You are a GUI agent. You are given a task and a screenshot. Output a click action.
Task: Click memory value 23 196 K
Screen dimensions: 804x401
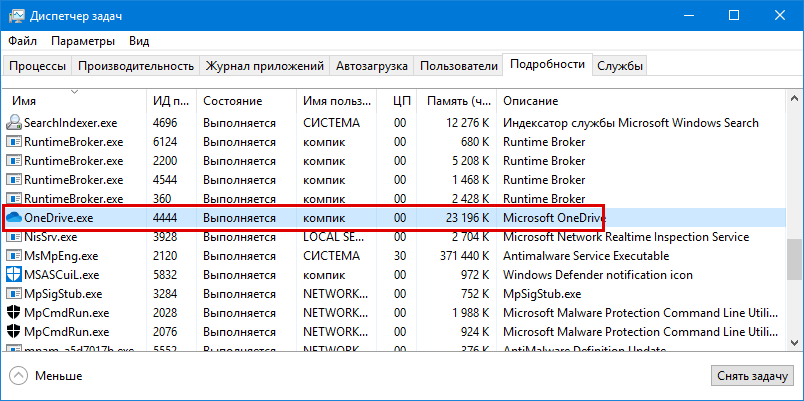click(x=468, y=218)
